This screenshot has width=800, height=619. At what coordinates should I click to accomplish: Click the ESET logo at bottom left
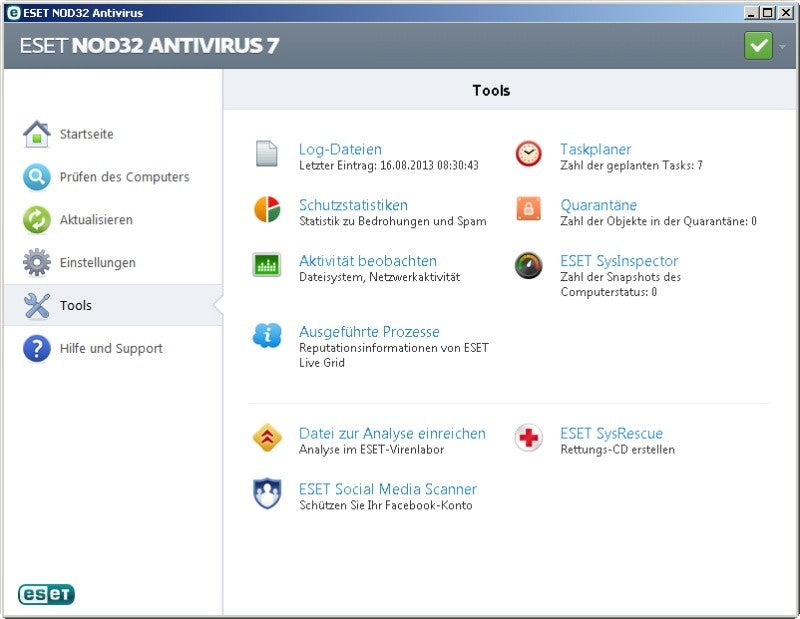[x=46, y=595]
